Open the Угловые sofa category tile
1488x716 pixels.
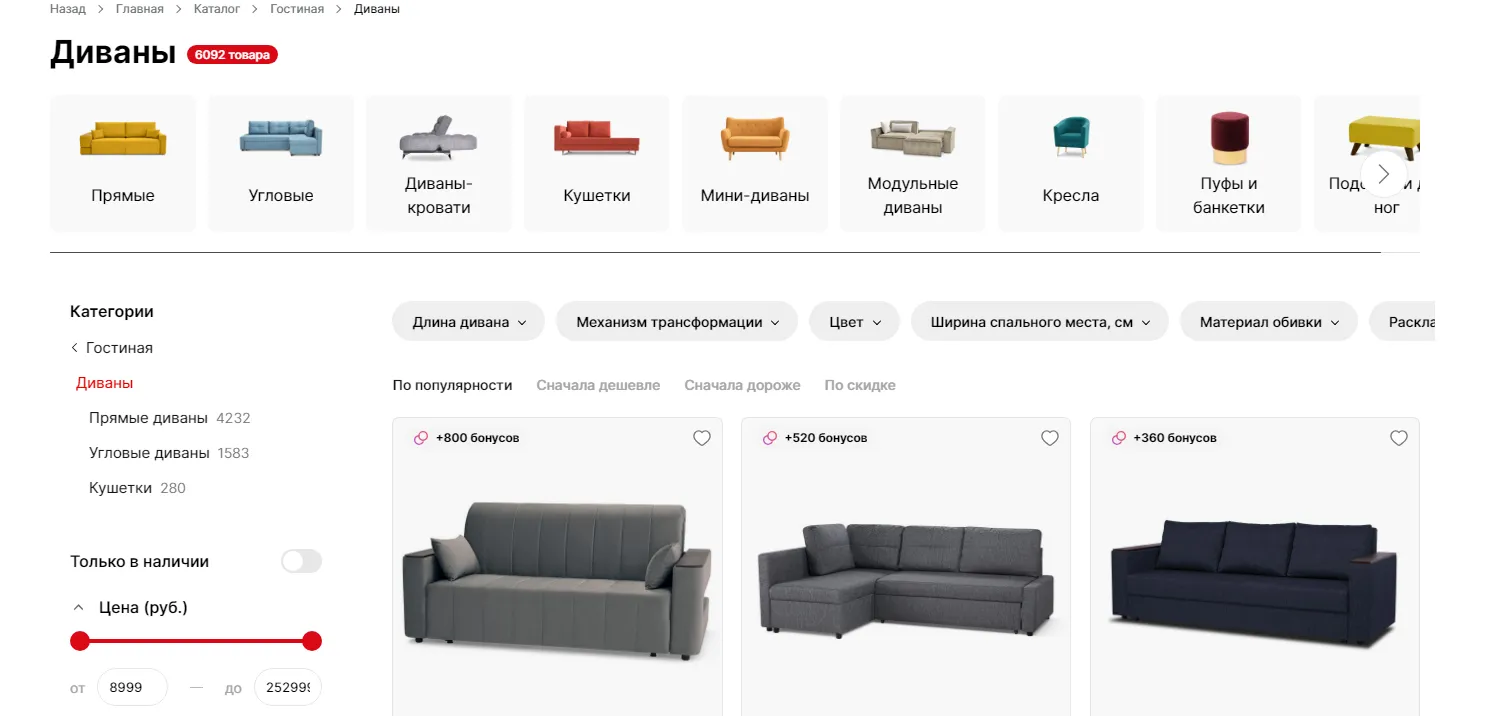281,164
